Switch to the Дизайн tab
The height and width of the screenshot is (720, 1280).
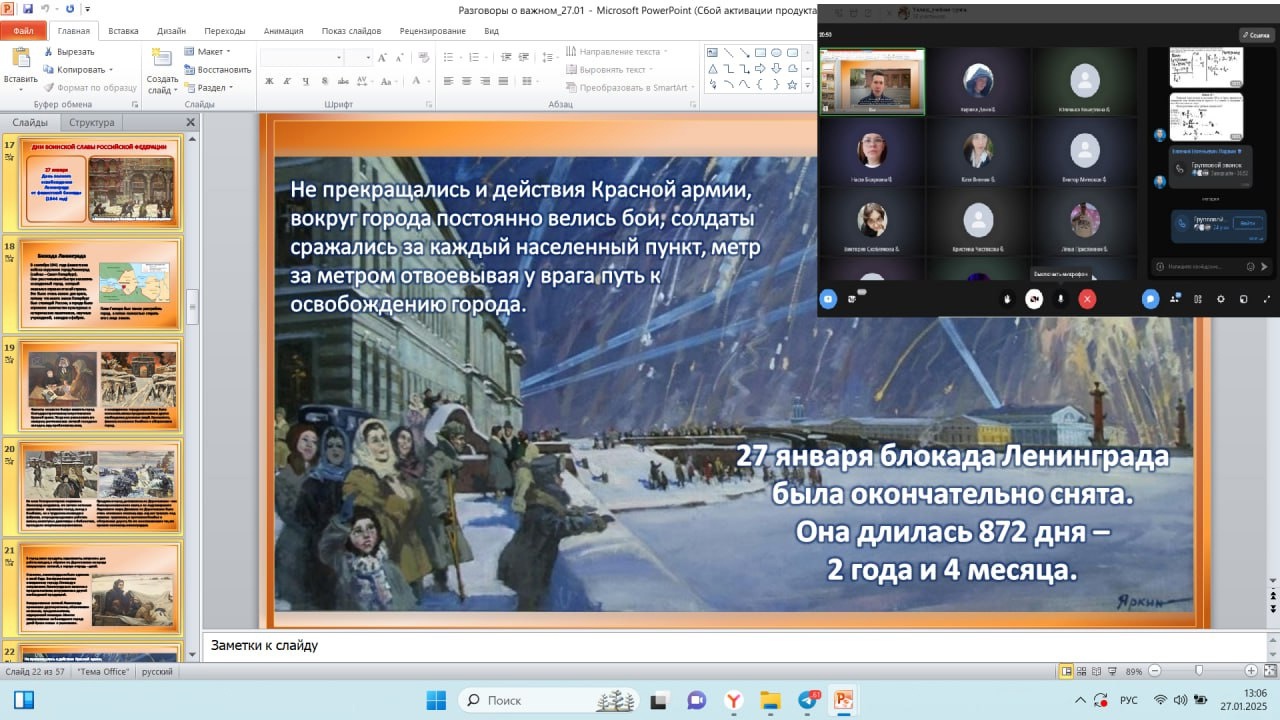[x=171, y=31]
